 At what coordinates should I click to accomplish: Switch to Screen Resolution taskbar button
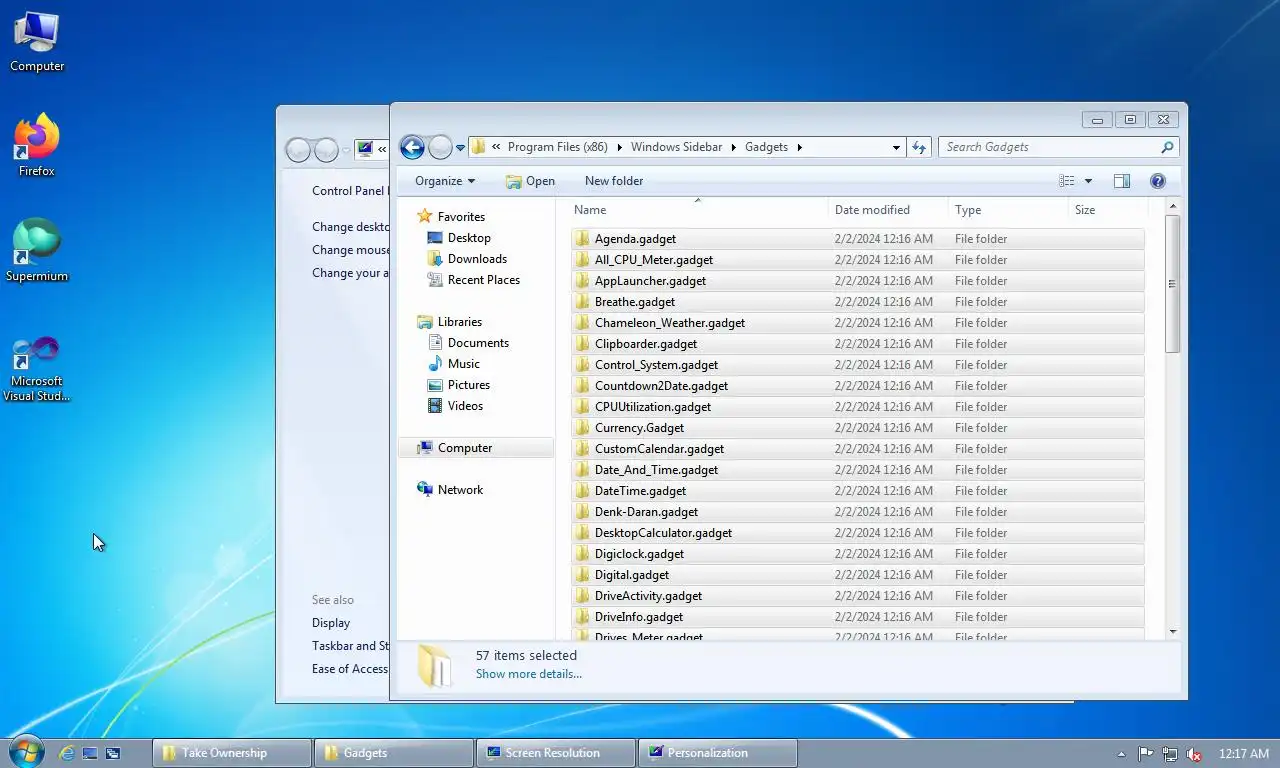(556, 753)
